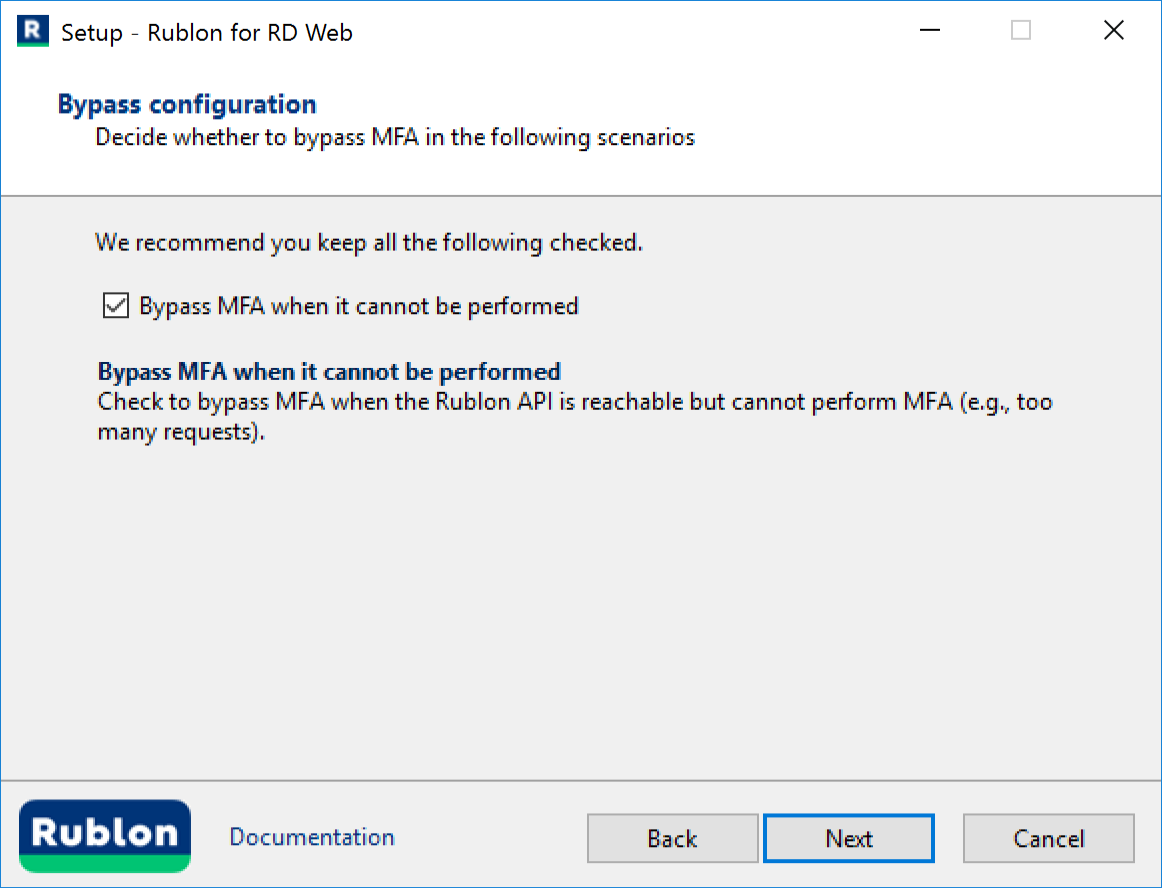The height and width of the screenshot is (888, 1162).
Task: Click the white header area beside the heading
Action: (800, 110)
